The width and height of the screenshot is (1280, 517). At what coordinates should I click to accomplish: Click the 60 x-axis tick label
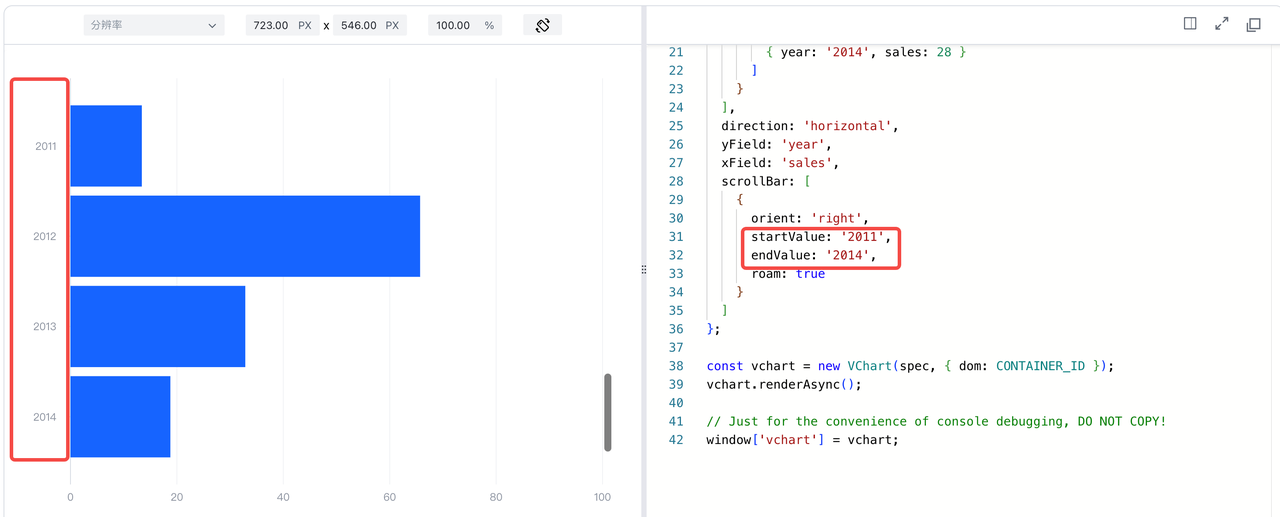click(390, 497)
